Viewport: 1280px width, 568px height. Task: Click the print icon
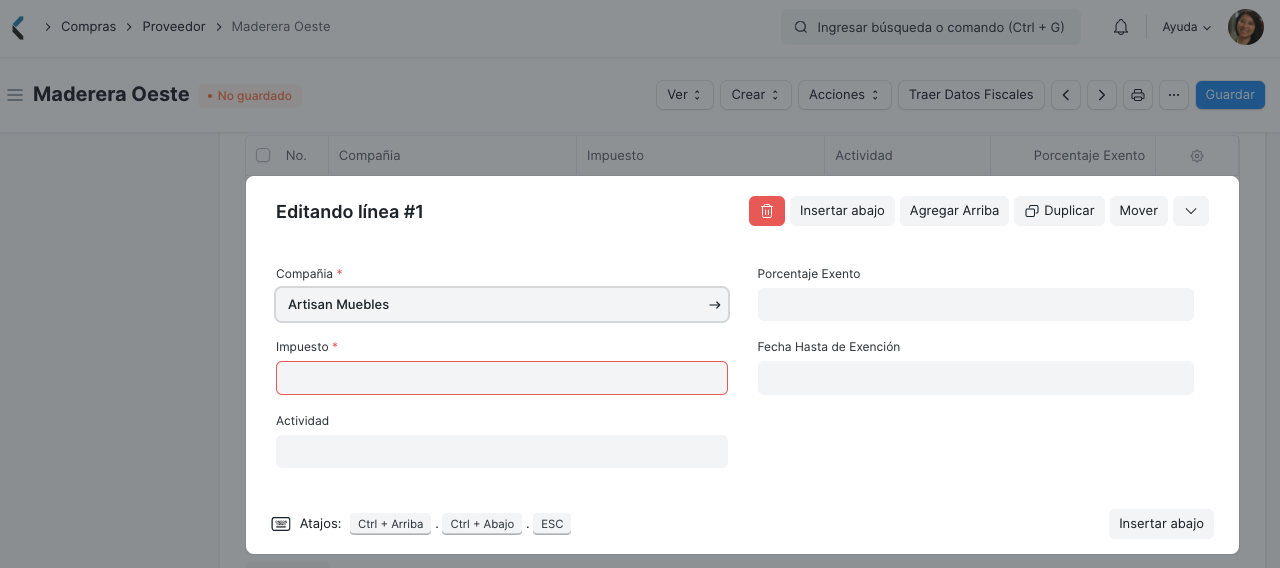tap(1137, 95)
